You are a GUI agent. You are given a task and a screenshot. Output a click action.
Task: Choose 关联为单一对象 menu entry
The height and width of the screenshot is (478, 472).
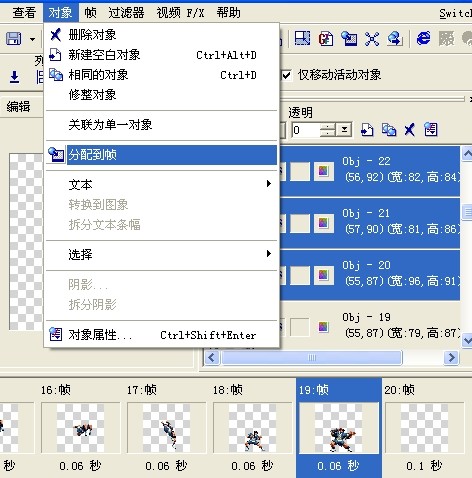pos(161,125)
